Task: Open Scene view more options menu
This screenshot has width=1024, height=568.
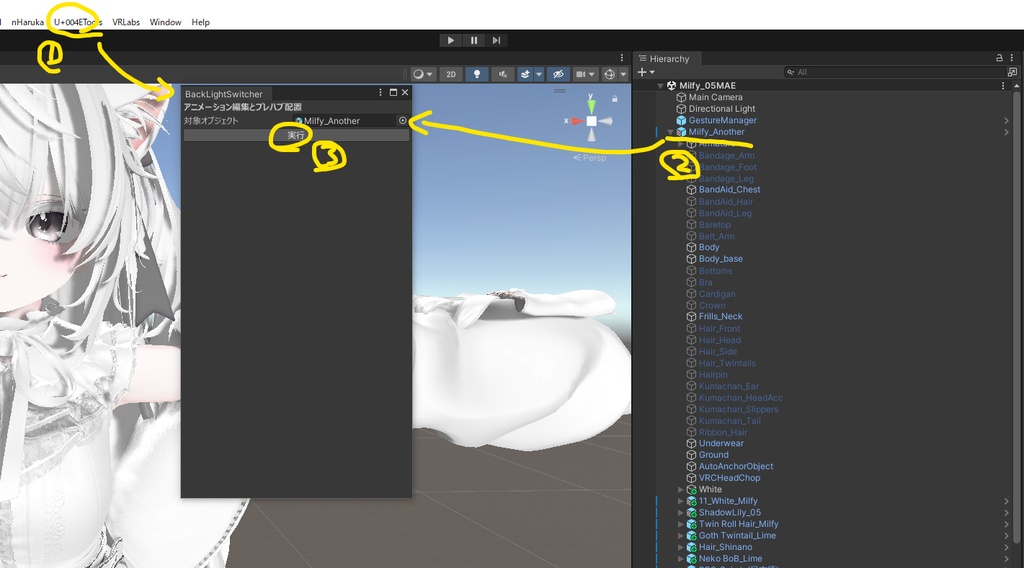Action: [622, 58]
